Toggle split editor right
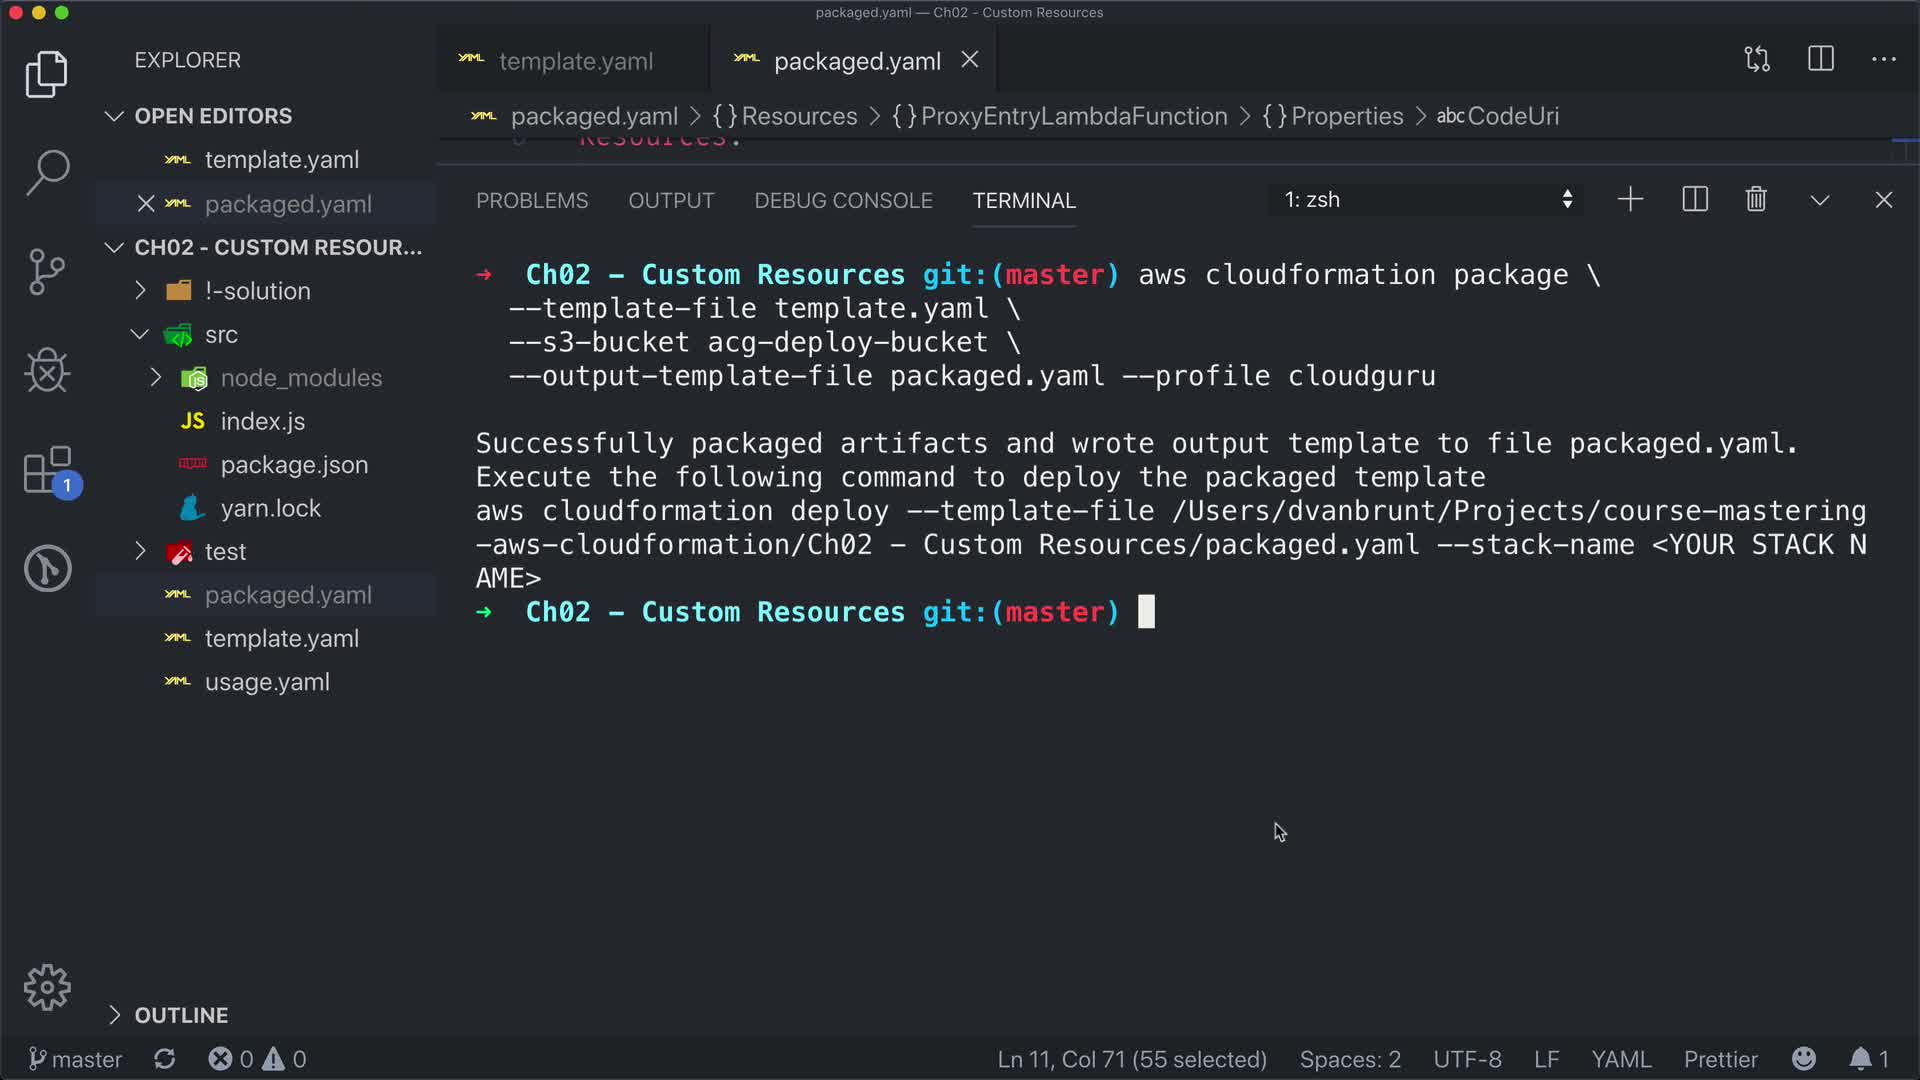The width and height of the screenshot is (1920, 1080). click(1821, 60)
